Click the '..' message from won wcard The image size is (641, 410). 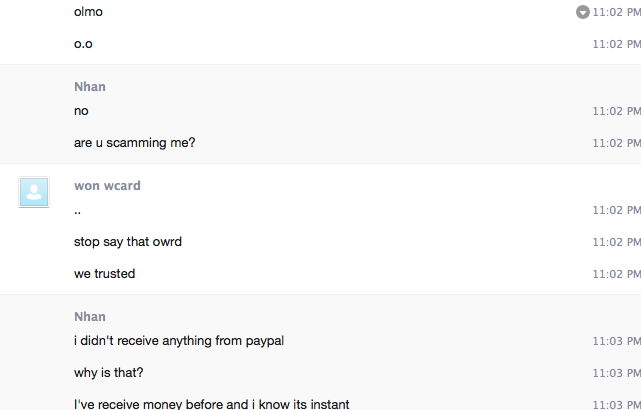pyautogui.click(x=77, y=212)
